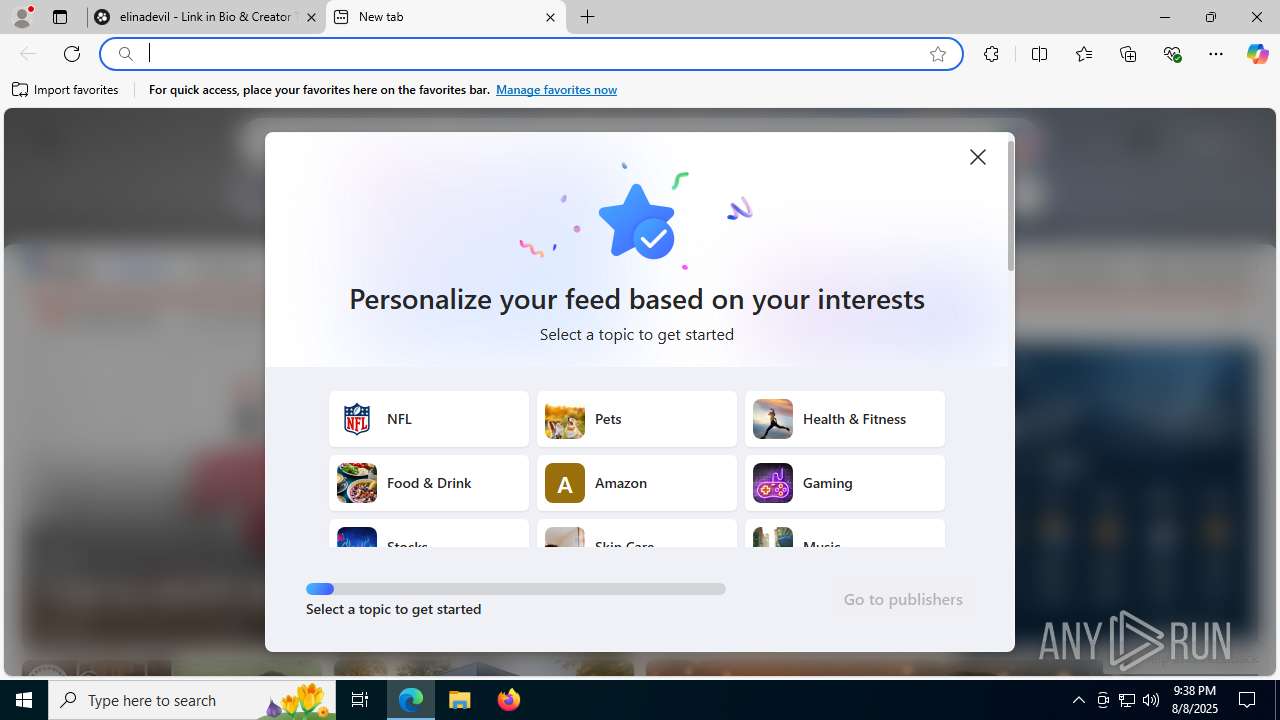
Task: Open the Edge profile icon
Action: (22, 17)
